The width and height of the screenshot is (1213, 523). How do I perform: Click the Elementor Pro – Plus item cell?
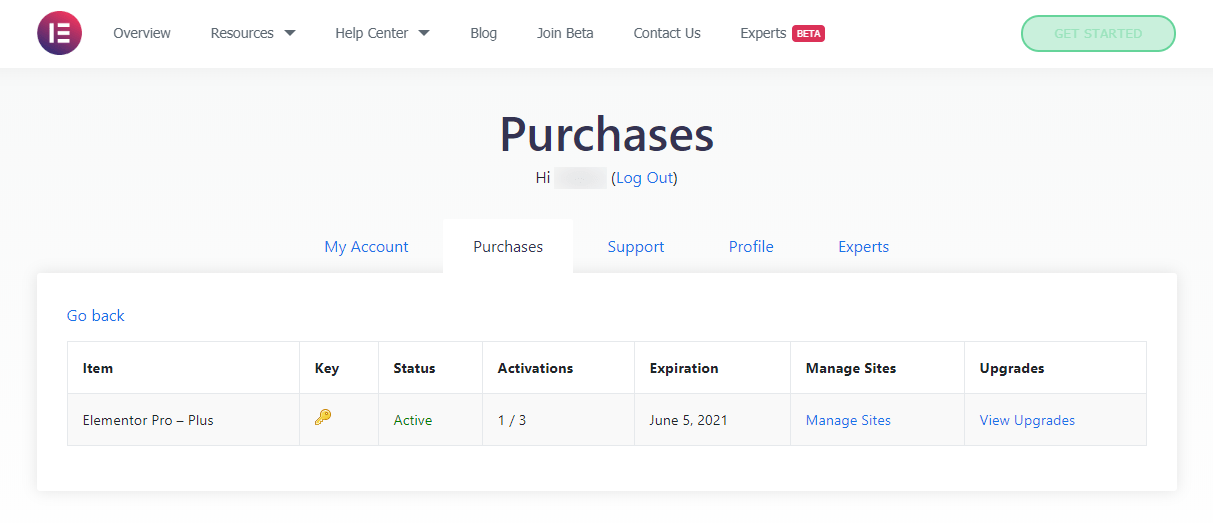pyautogui.click(x=148, y=420)
